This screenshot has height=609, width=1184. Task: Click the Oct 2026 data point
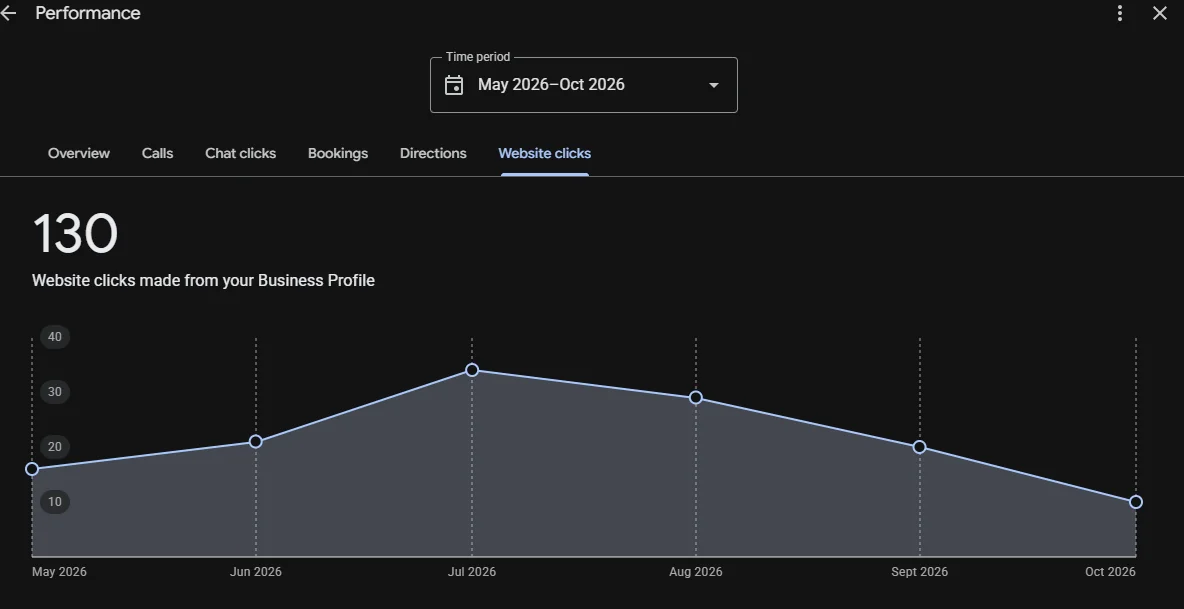tap(1136, 502)
